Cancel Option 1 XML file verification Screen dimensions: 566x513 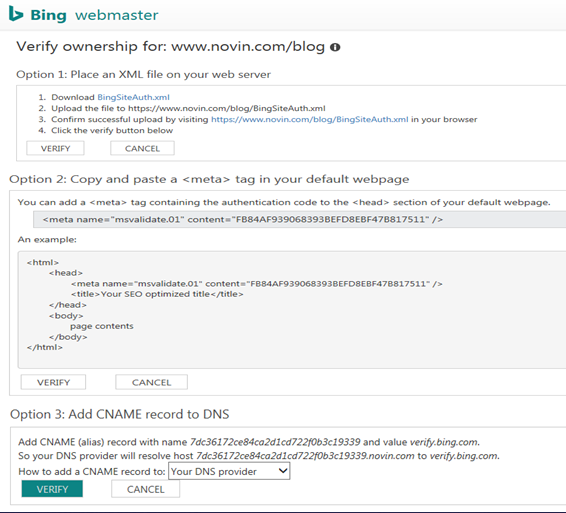[x=142, y=148]
